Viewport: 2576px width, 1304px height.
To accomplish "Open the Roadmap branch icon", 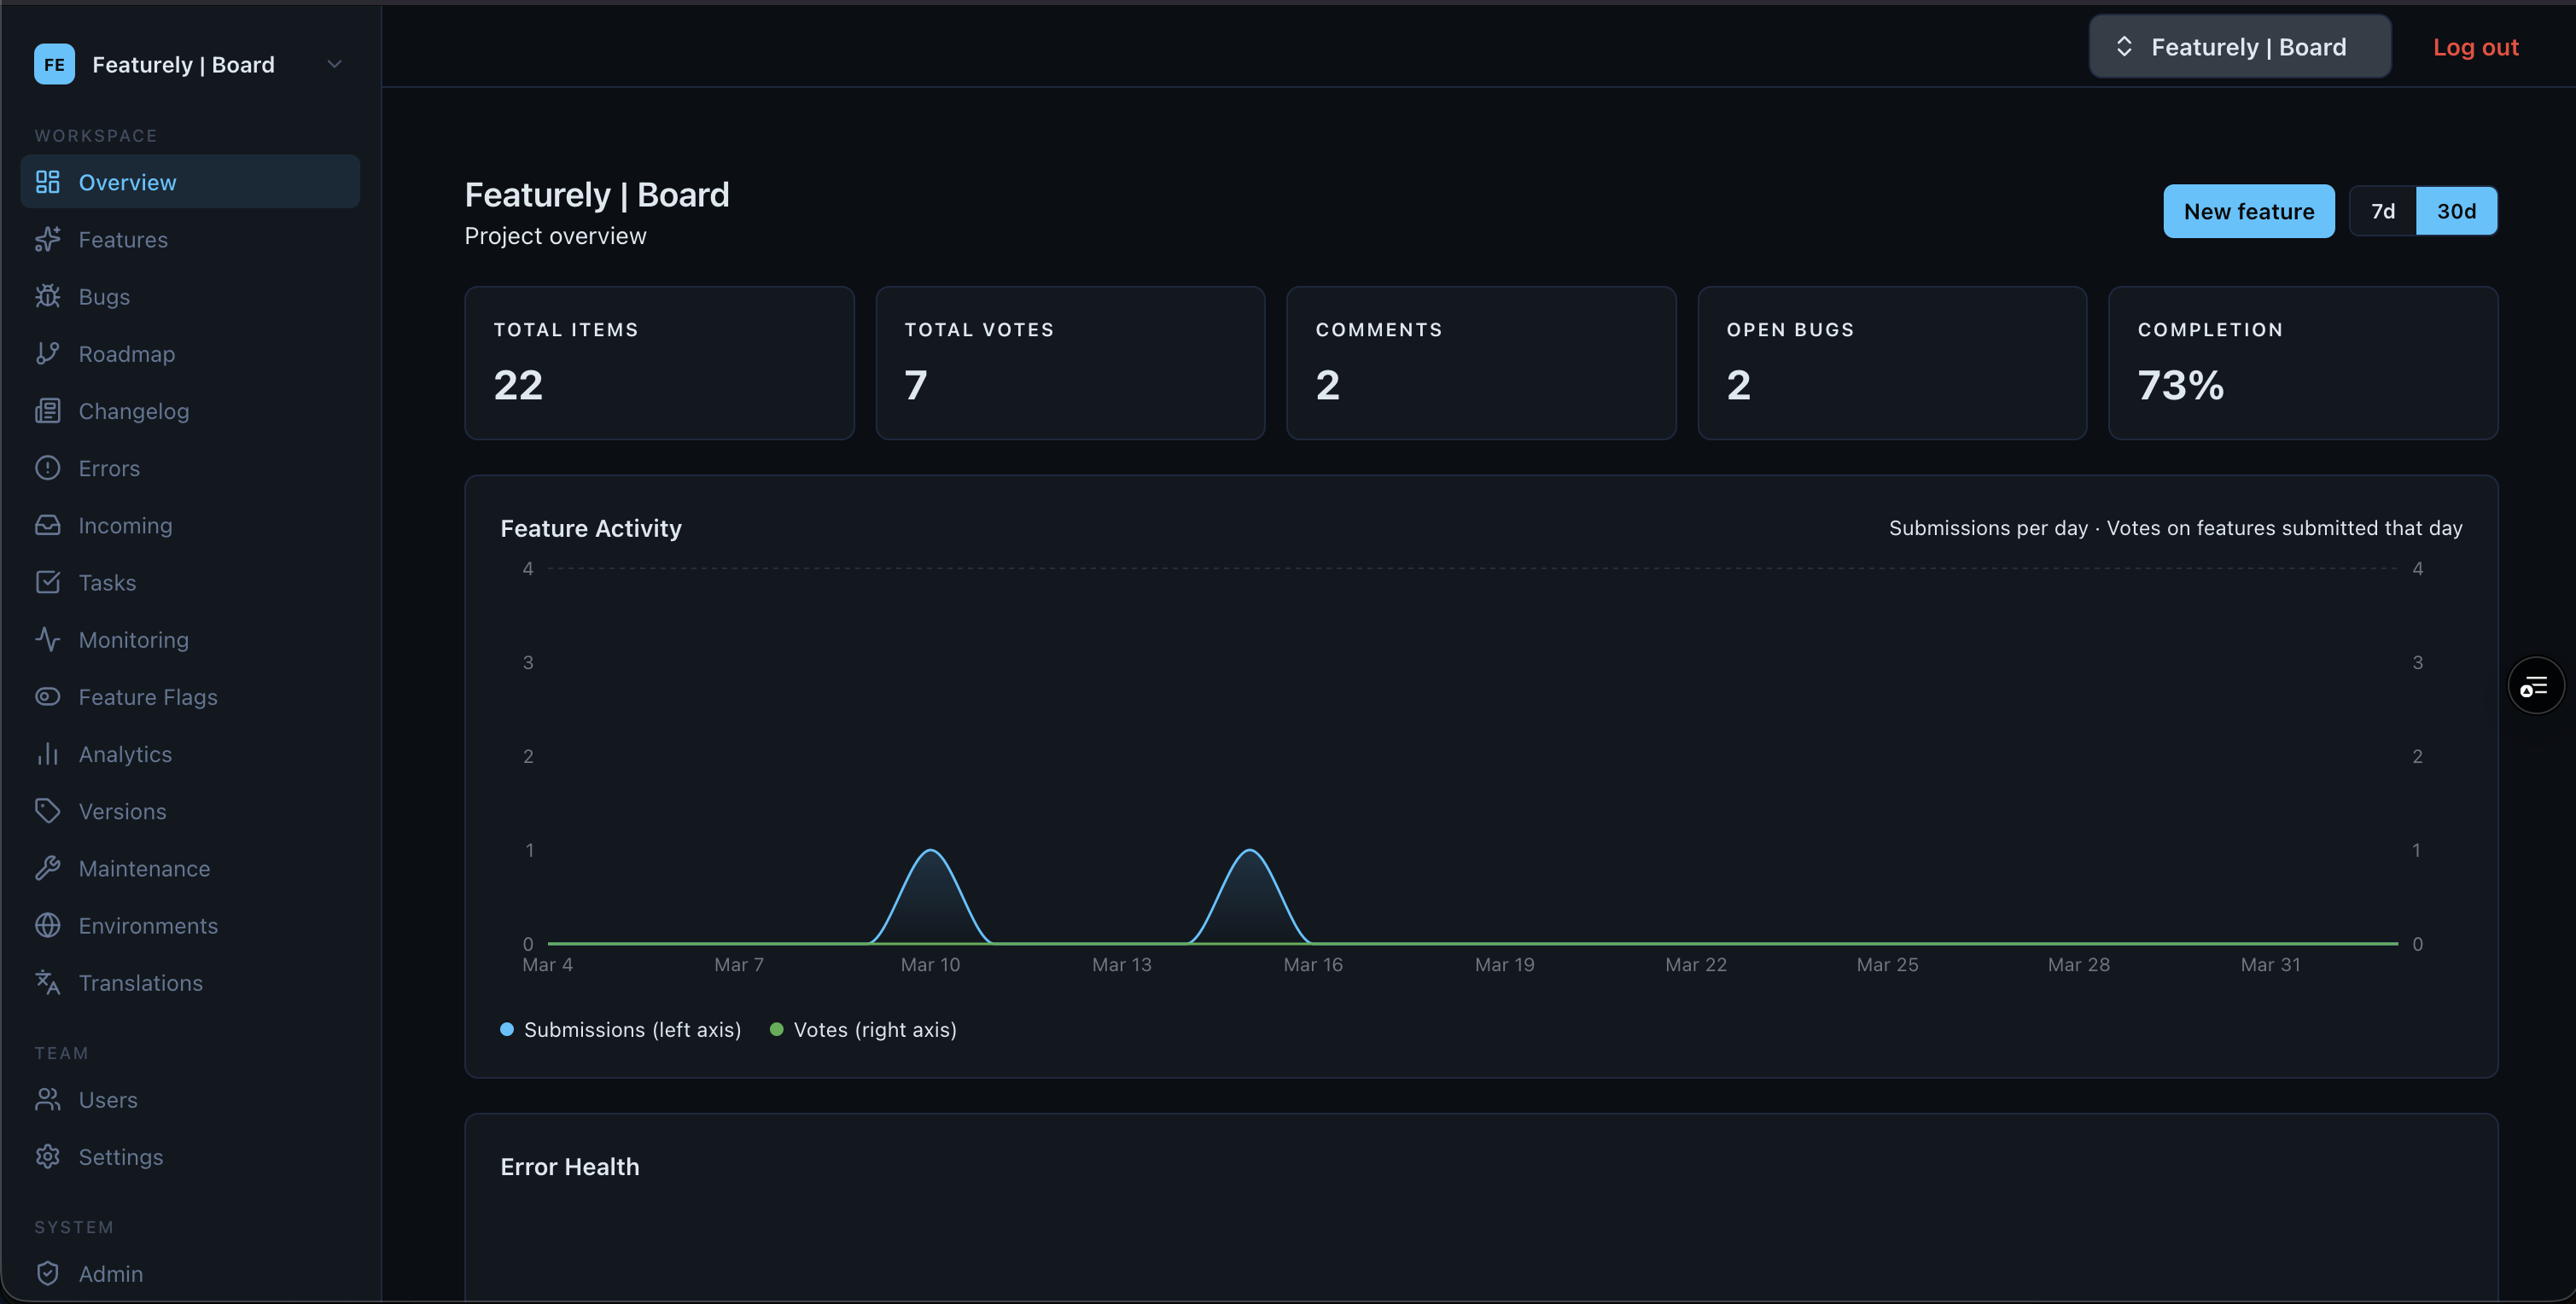I will [x=47, y=353].
